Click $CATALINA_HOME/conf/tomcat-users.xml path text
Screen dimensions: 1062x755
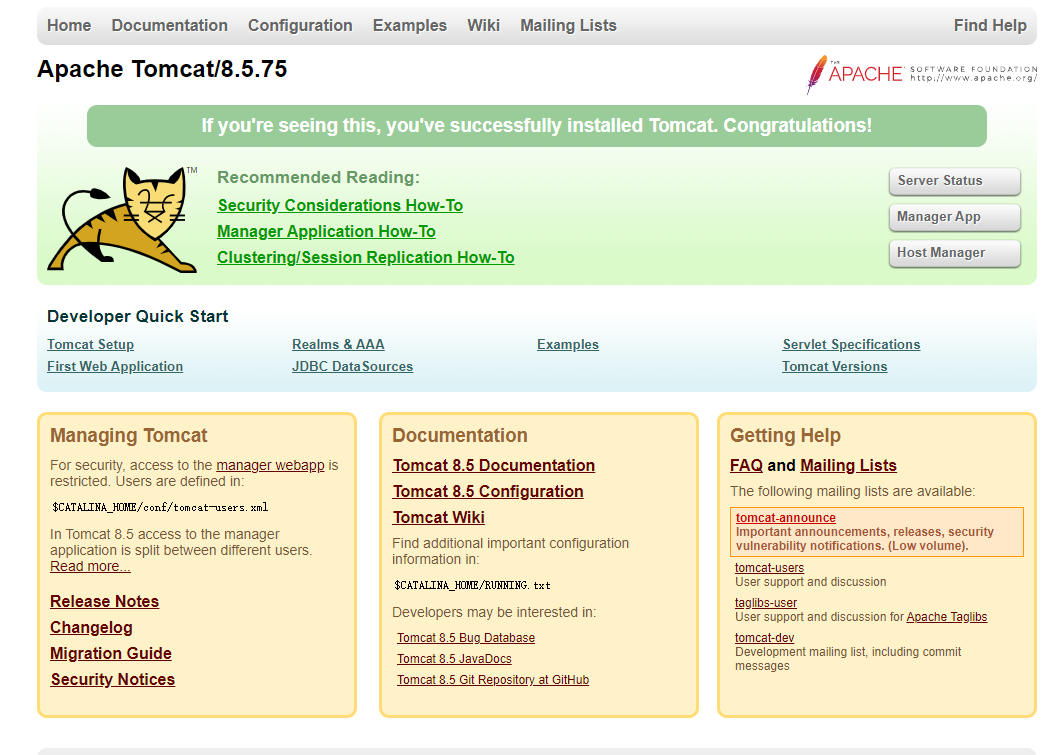(x=160, y=507)
